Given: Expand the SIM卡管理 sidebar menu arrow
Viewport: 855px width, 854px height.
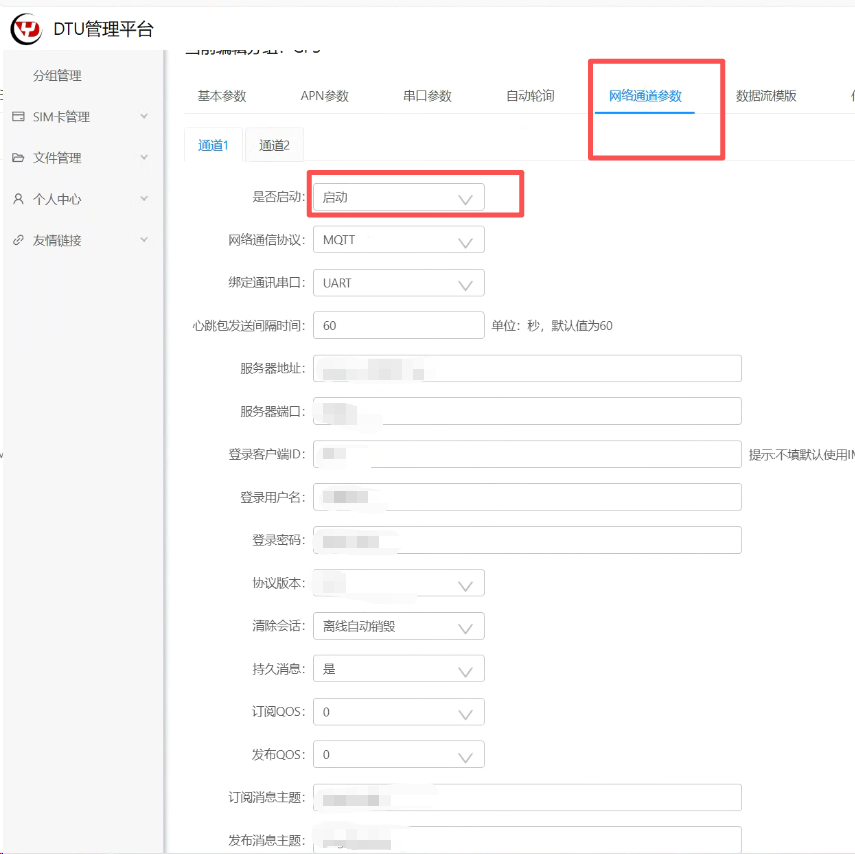Looking at the screenshot, I should point(144,117).
